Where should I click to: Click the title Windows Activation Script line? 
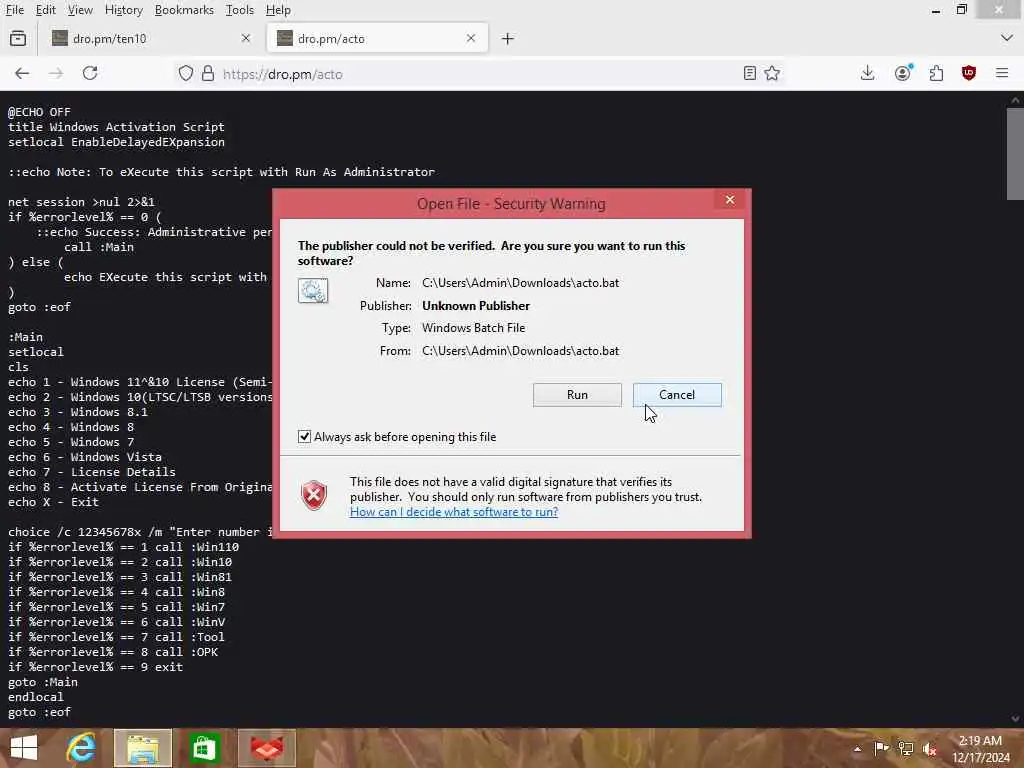click(x=116, y=127)
